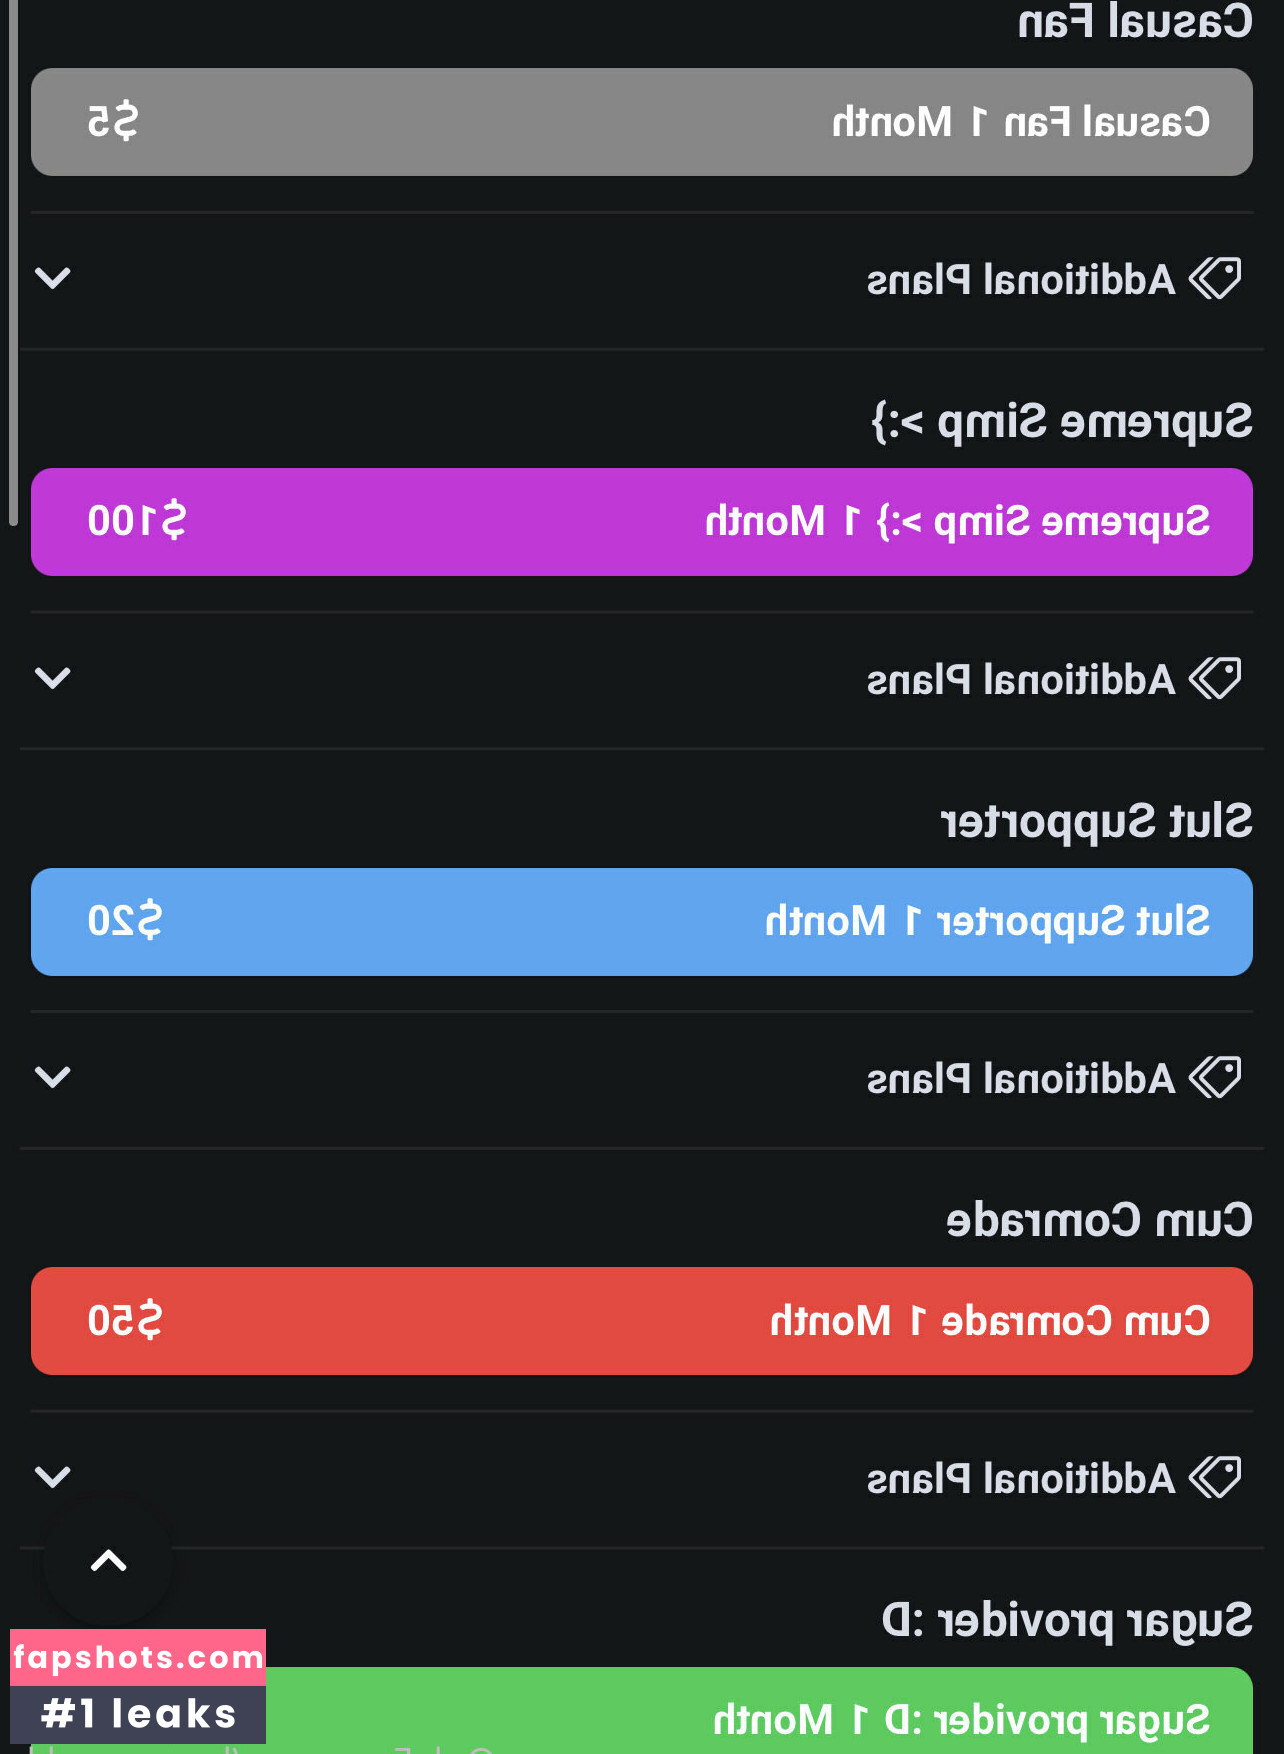Expand chevron for Slut Supporter additional plans
Viewport: 1284px width, 1754px height.
53,1077
